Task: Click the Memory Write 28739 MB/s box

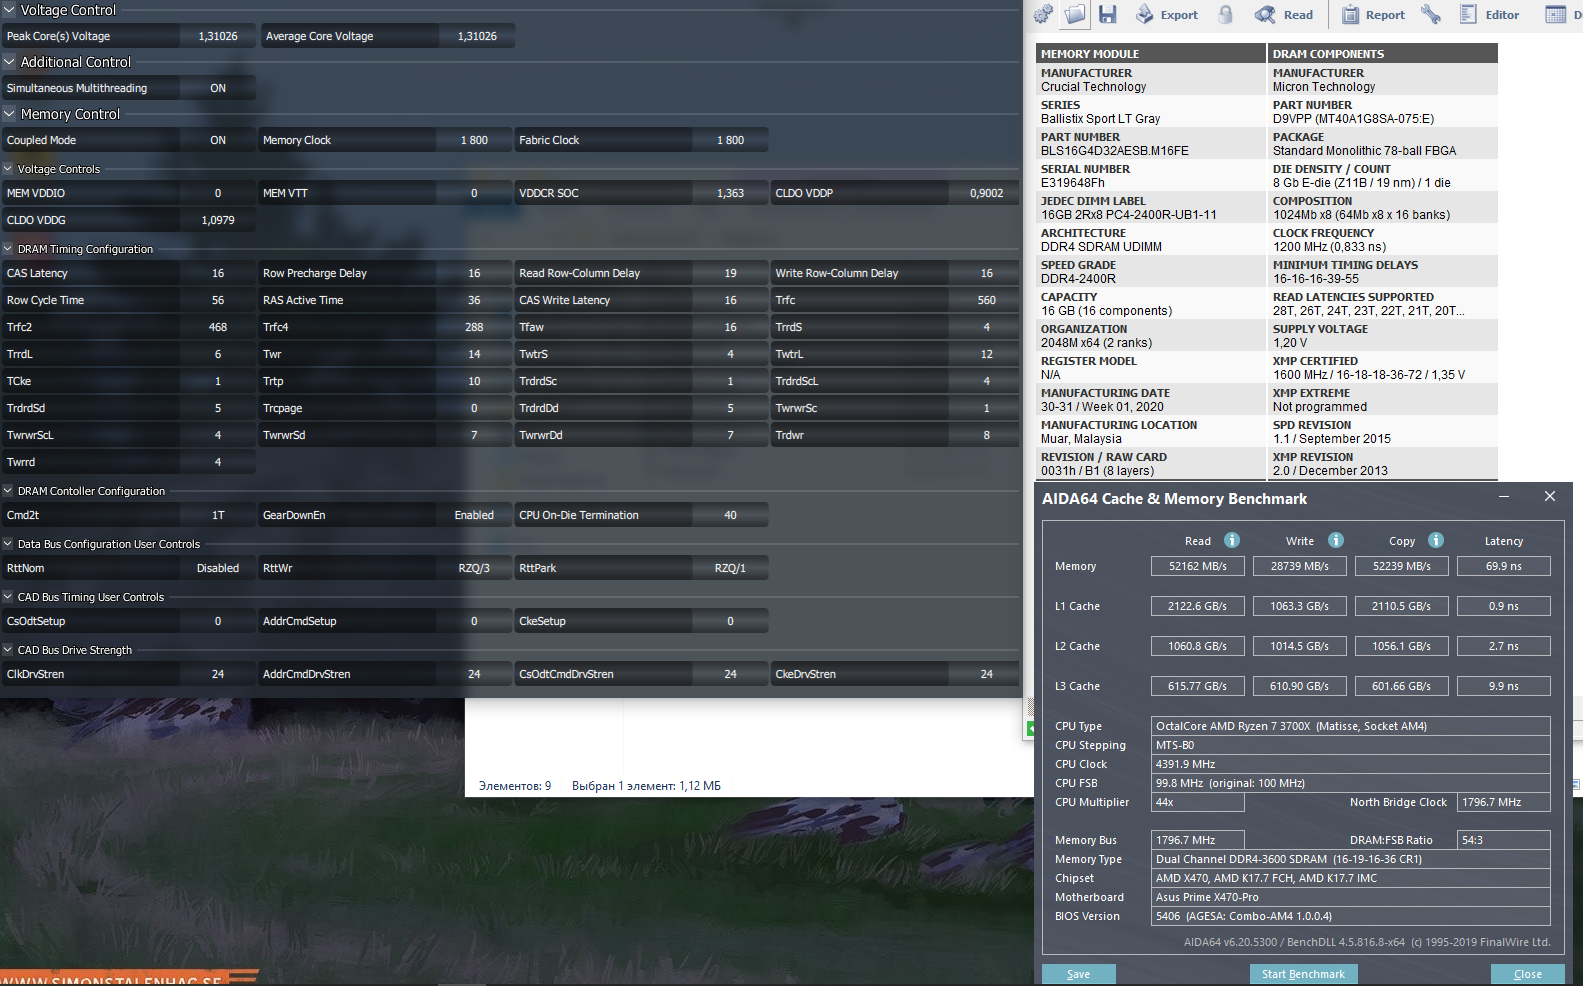Action: click(1299, 566)
